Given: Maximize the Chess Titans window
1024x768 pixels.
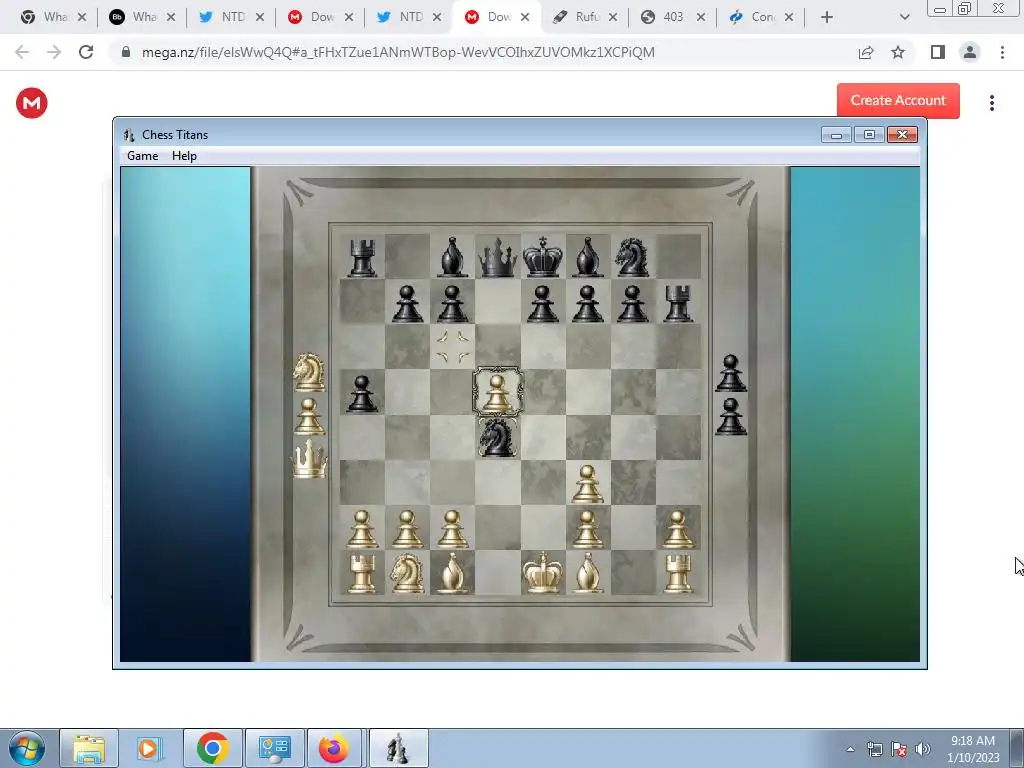Looking at the screenshot, I should pyautogui.click(x=869, y=135).
